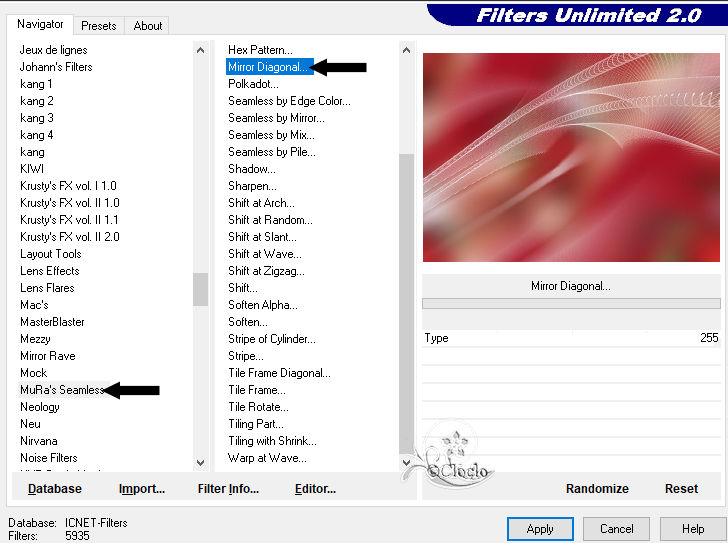Select Krusty's FX vol. II 2.0

point(70,237)
